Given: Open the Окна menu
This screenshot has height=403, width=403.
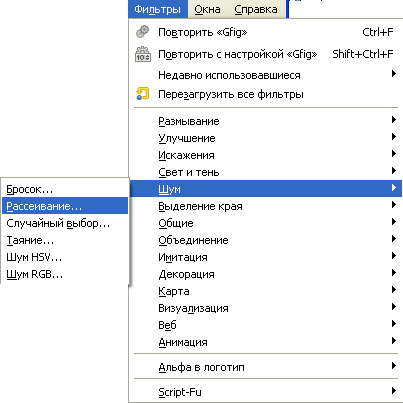Looking at the screenshot, I should click(x=207, y=9).
